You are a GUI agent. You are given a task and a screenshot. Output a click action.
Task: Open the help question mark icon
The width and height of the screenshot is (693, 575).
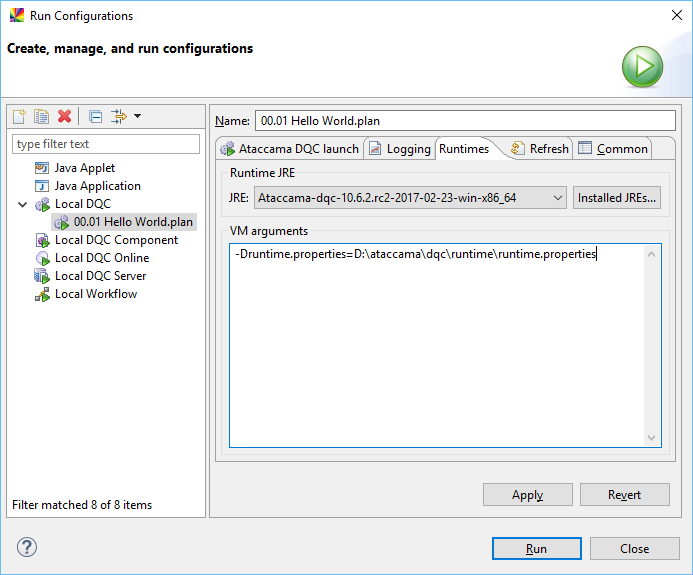pos(27,547)
